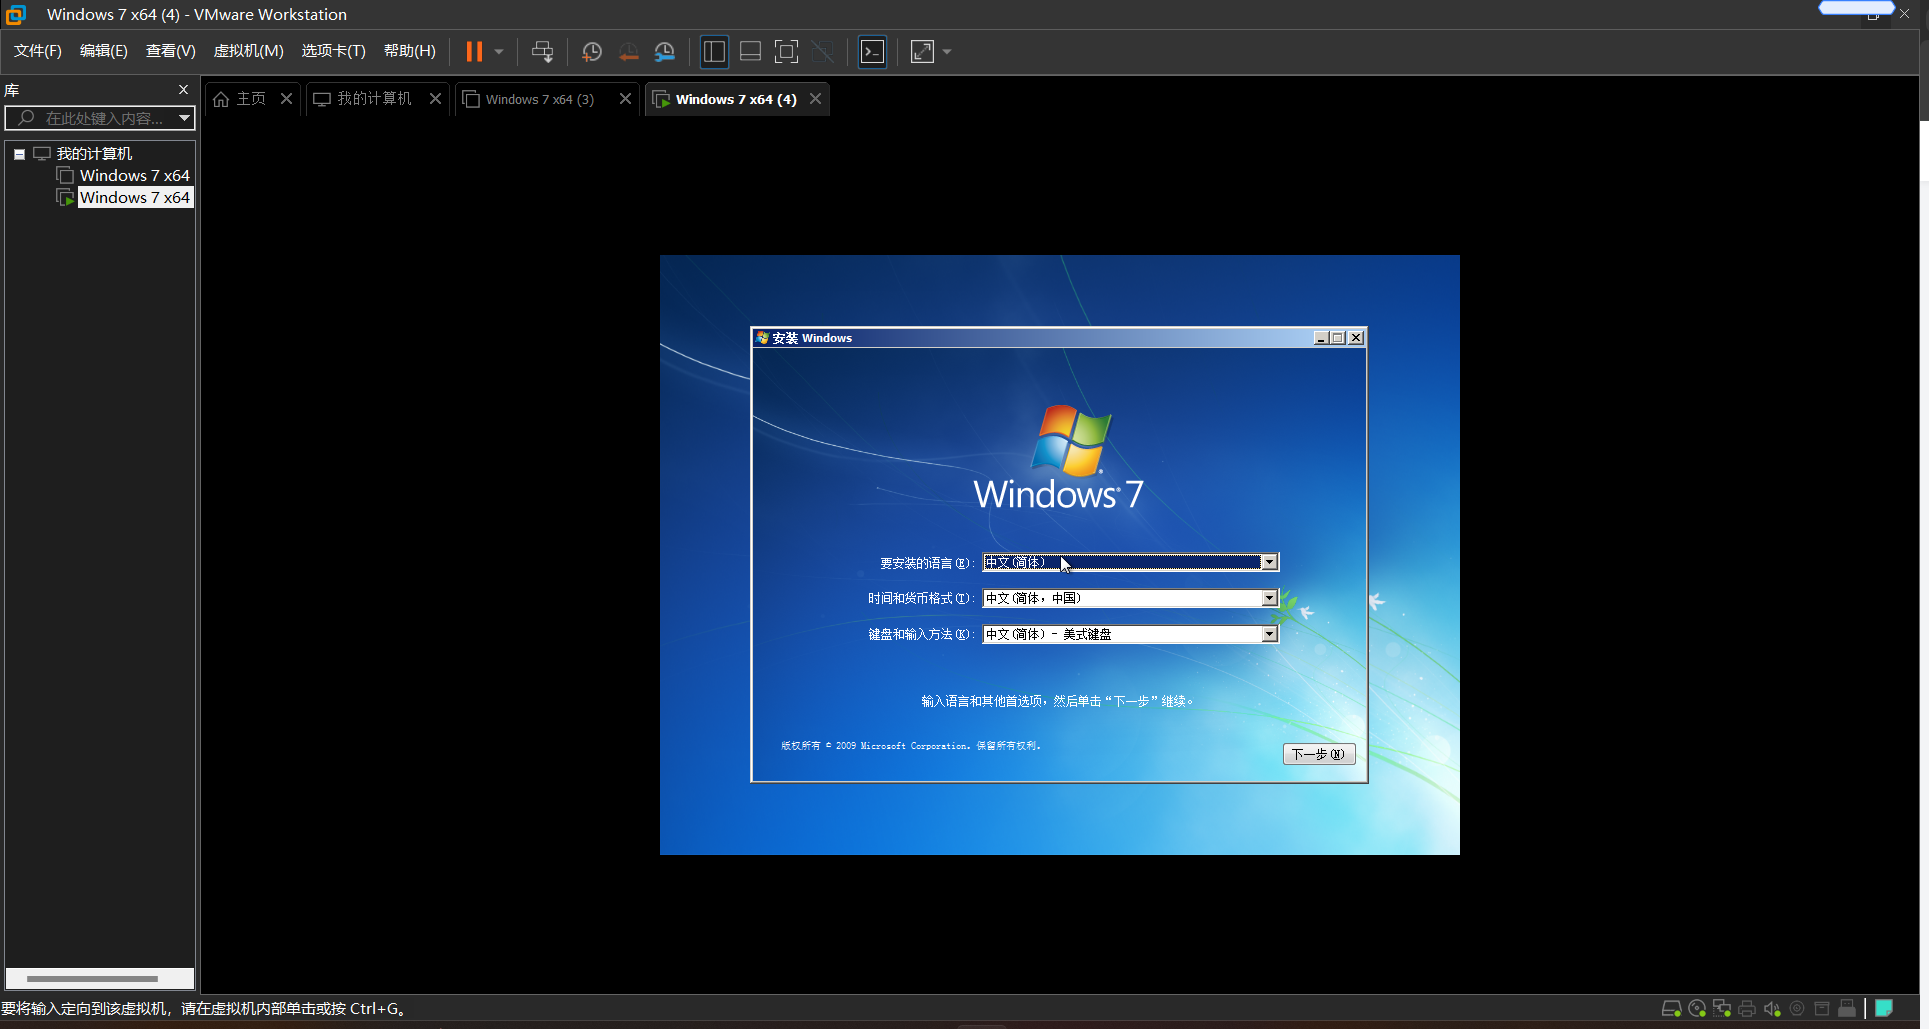Toggle the library sidebar view
The height and width of the screenshot is (1029, 1929).
point(714,52)
